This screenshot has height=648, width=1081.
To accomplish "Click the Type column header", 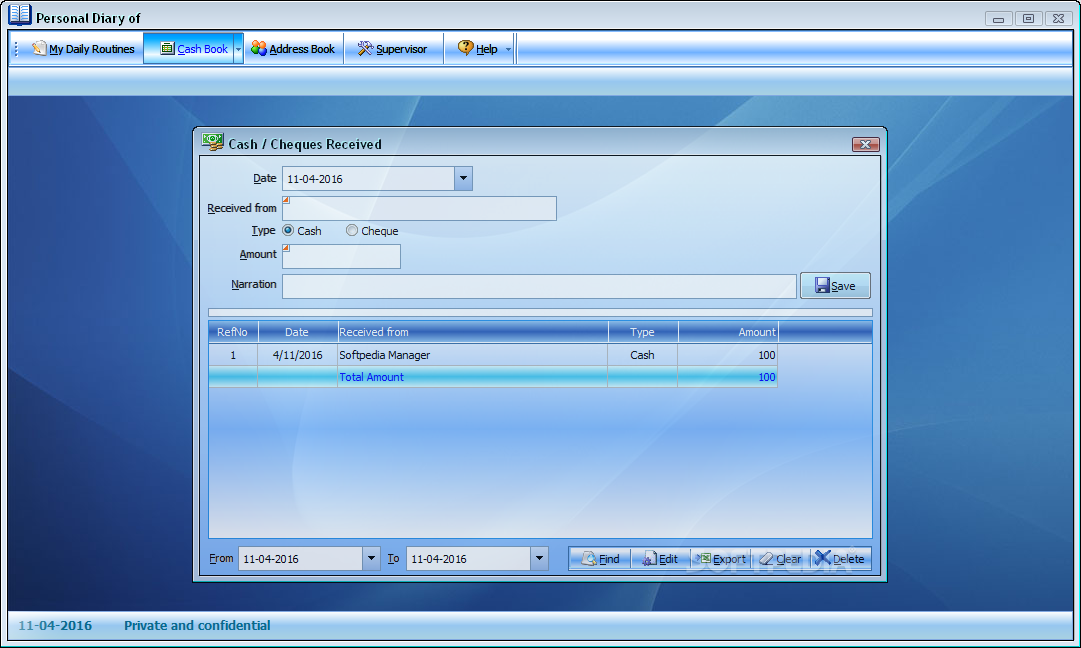I will point(643,332).
